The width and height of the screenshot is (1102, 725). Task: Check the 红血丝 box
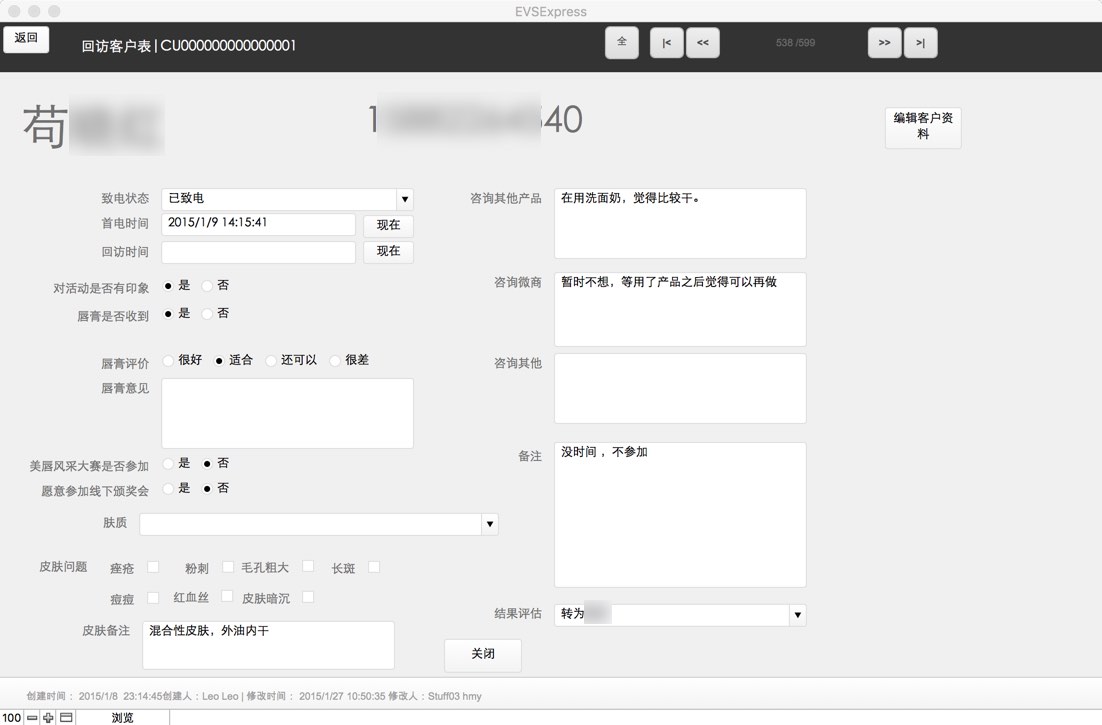click(x=227, y=596)
